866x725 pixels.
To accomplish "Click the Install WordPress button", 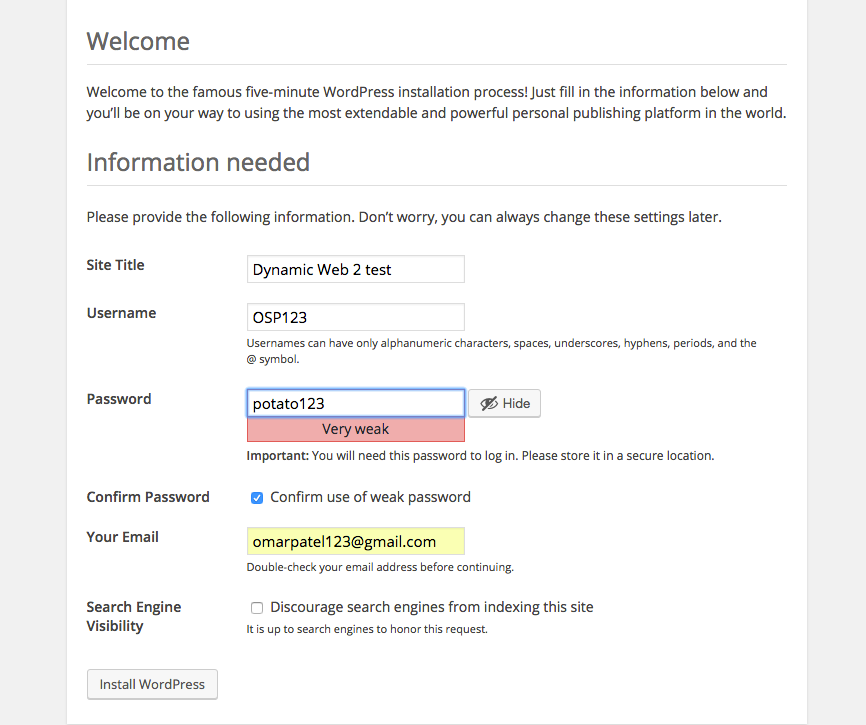I will point(152,684).
